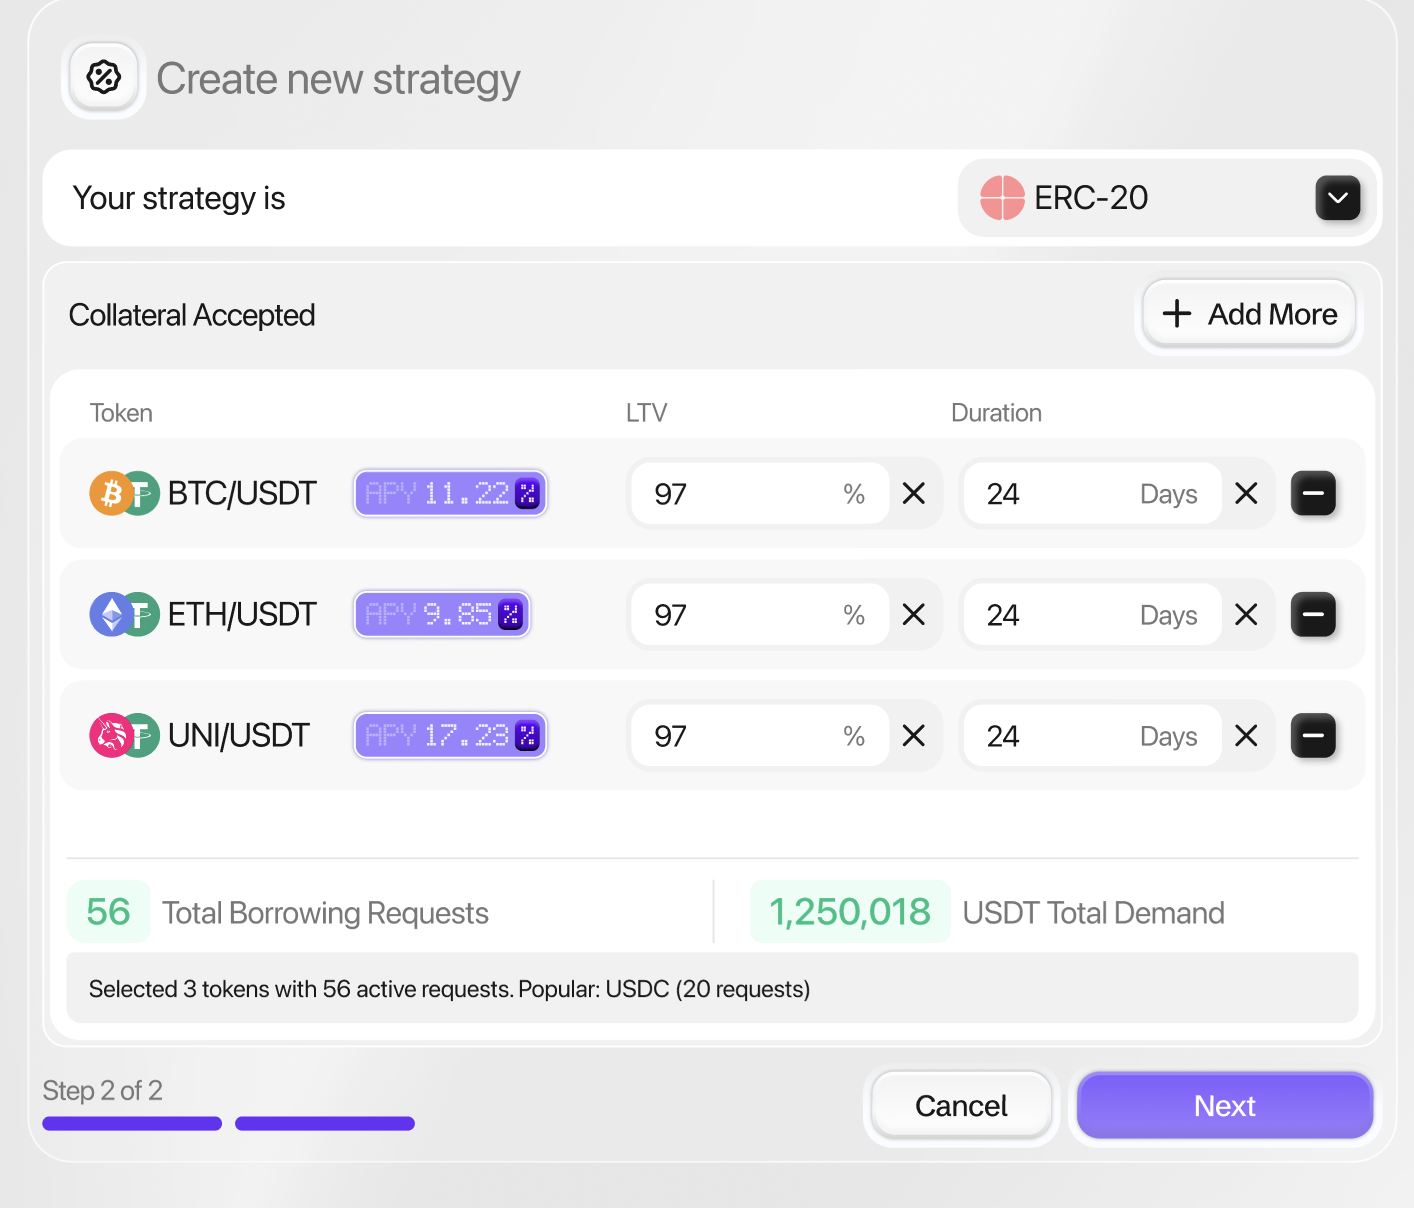
Task: Click the Next button
Action: coord(1224,1106)
